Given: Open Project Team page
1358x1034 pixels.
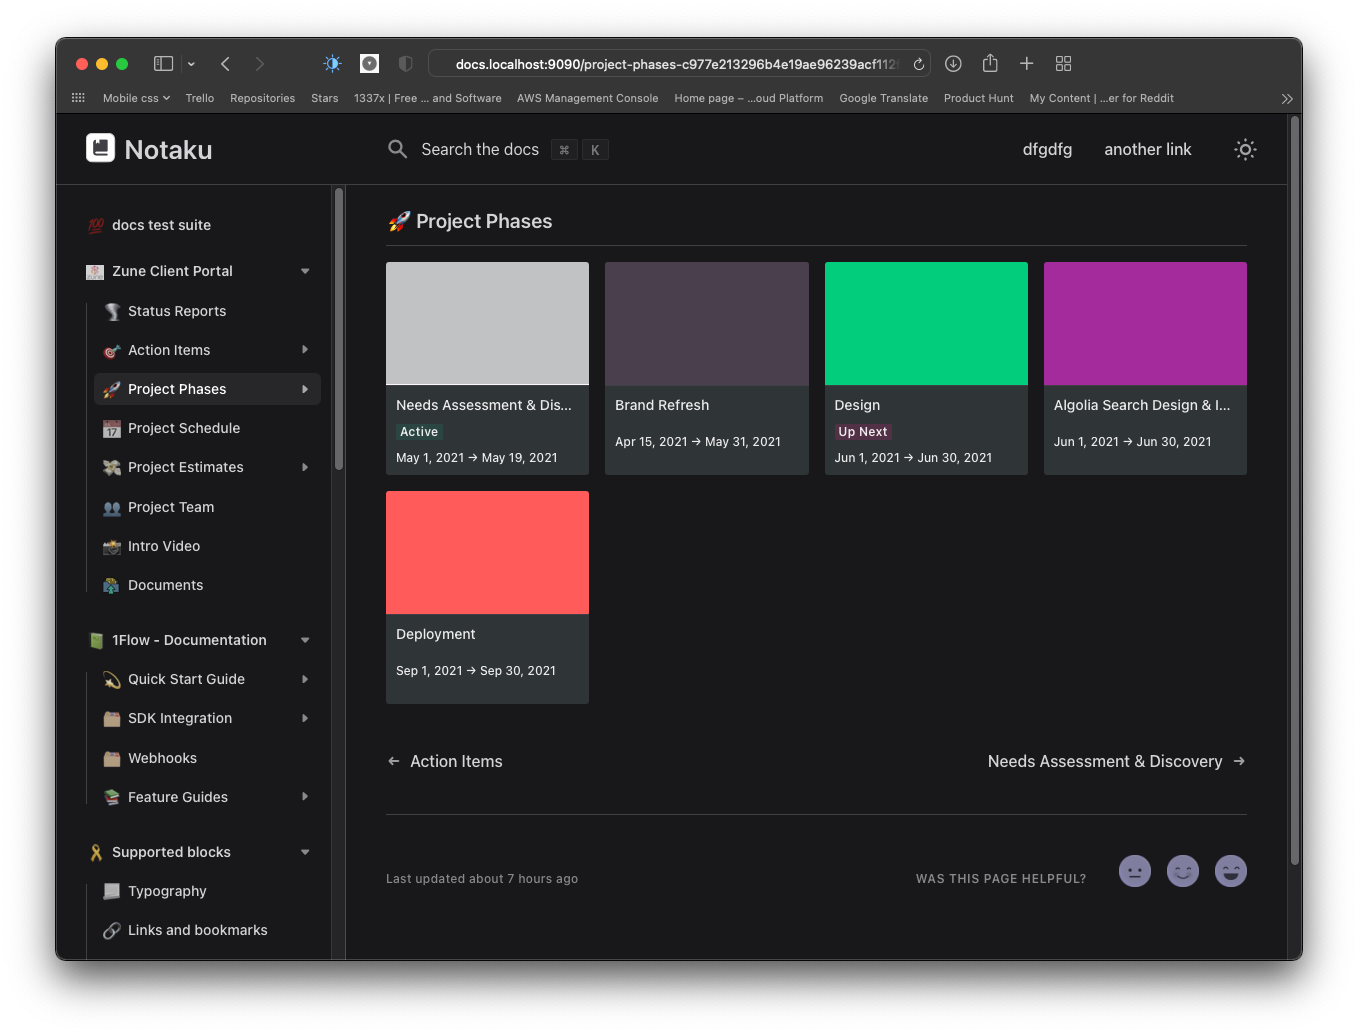Looking at the screenshot, I should (x=171, y=507).
